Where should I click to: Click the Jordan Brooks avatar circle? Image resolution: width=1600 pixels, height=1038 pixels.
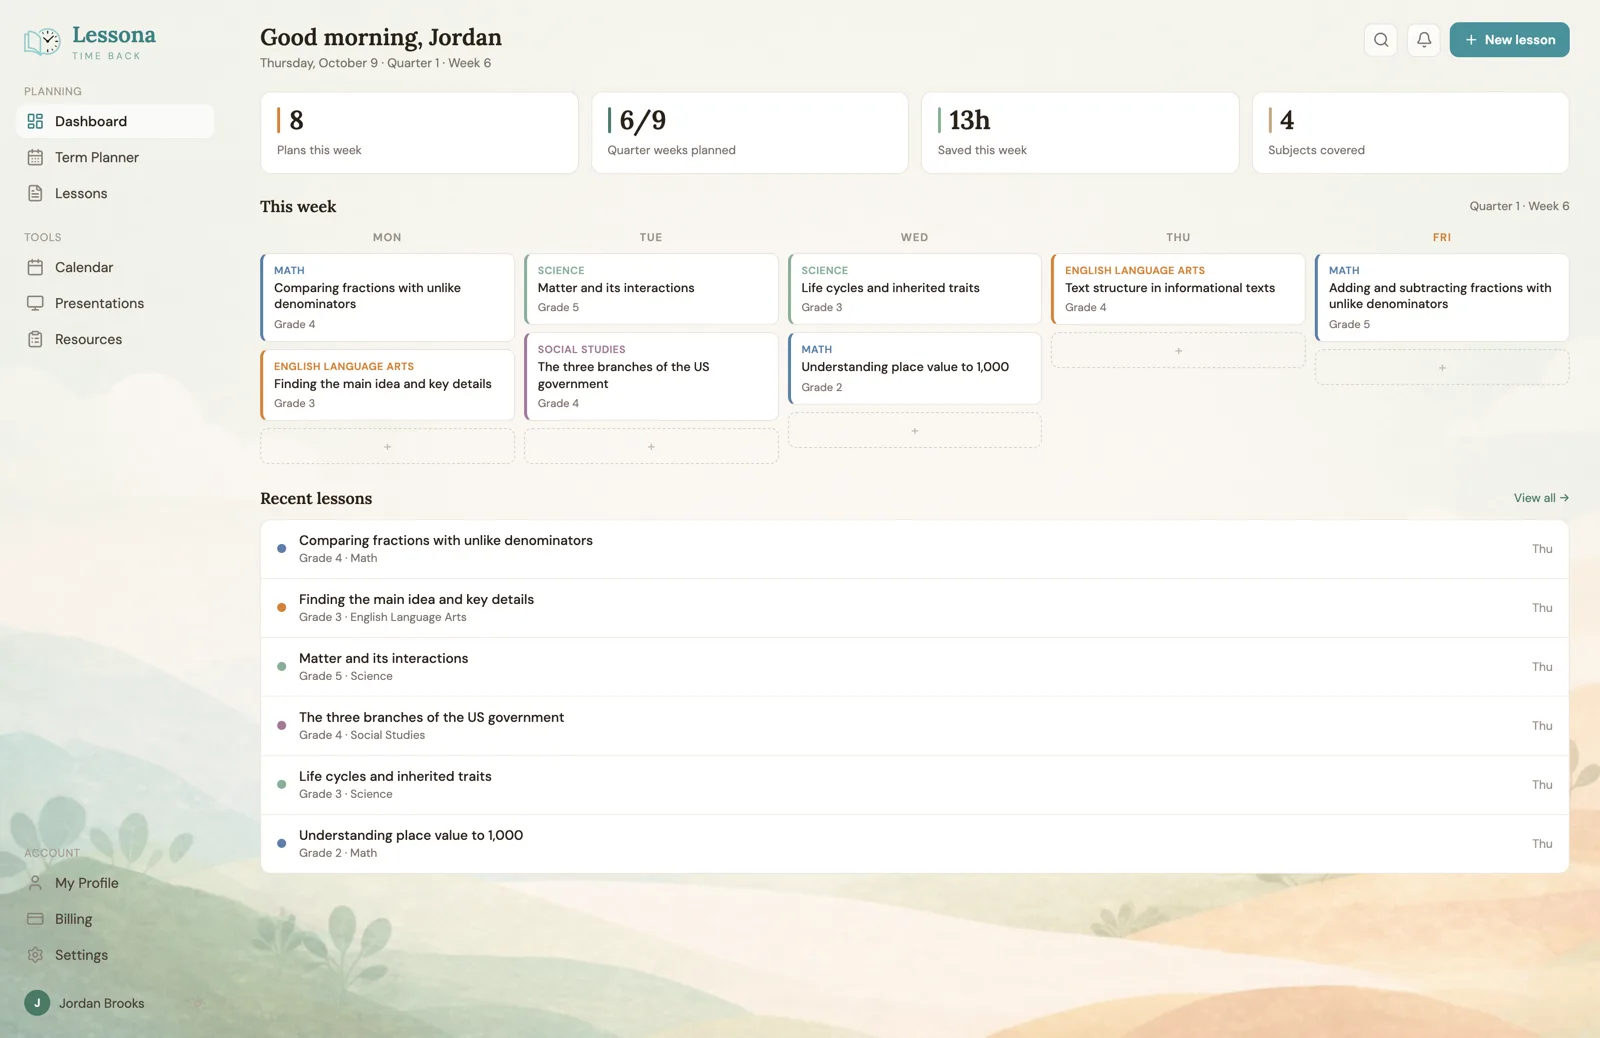pos(37,1003)
